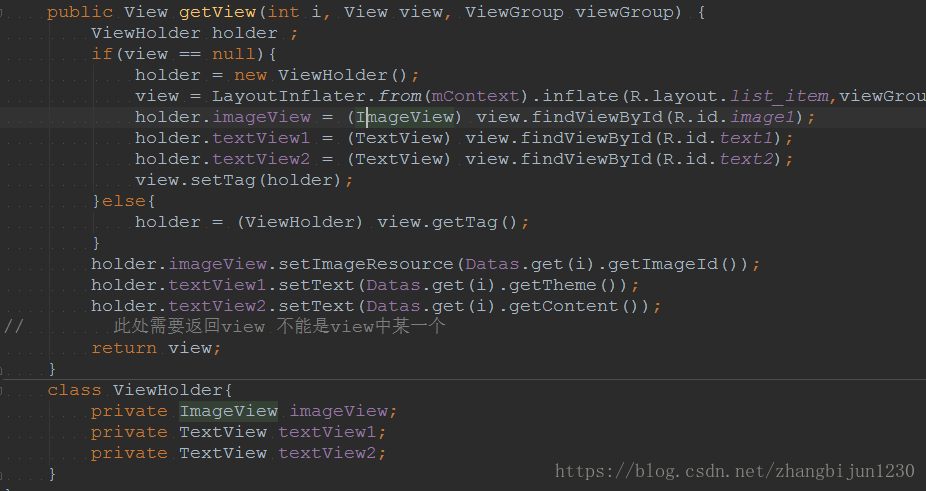The width and height of the screenshot is (926, 491).
Task: Click the Chinese comment '此处需要返回view 不能是view中某一个'
Action: (x=279, y=326)
